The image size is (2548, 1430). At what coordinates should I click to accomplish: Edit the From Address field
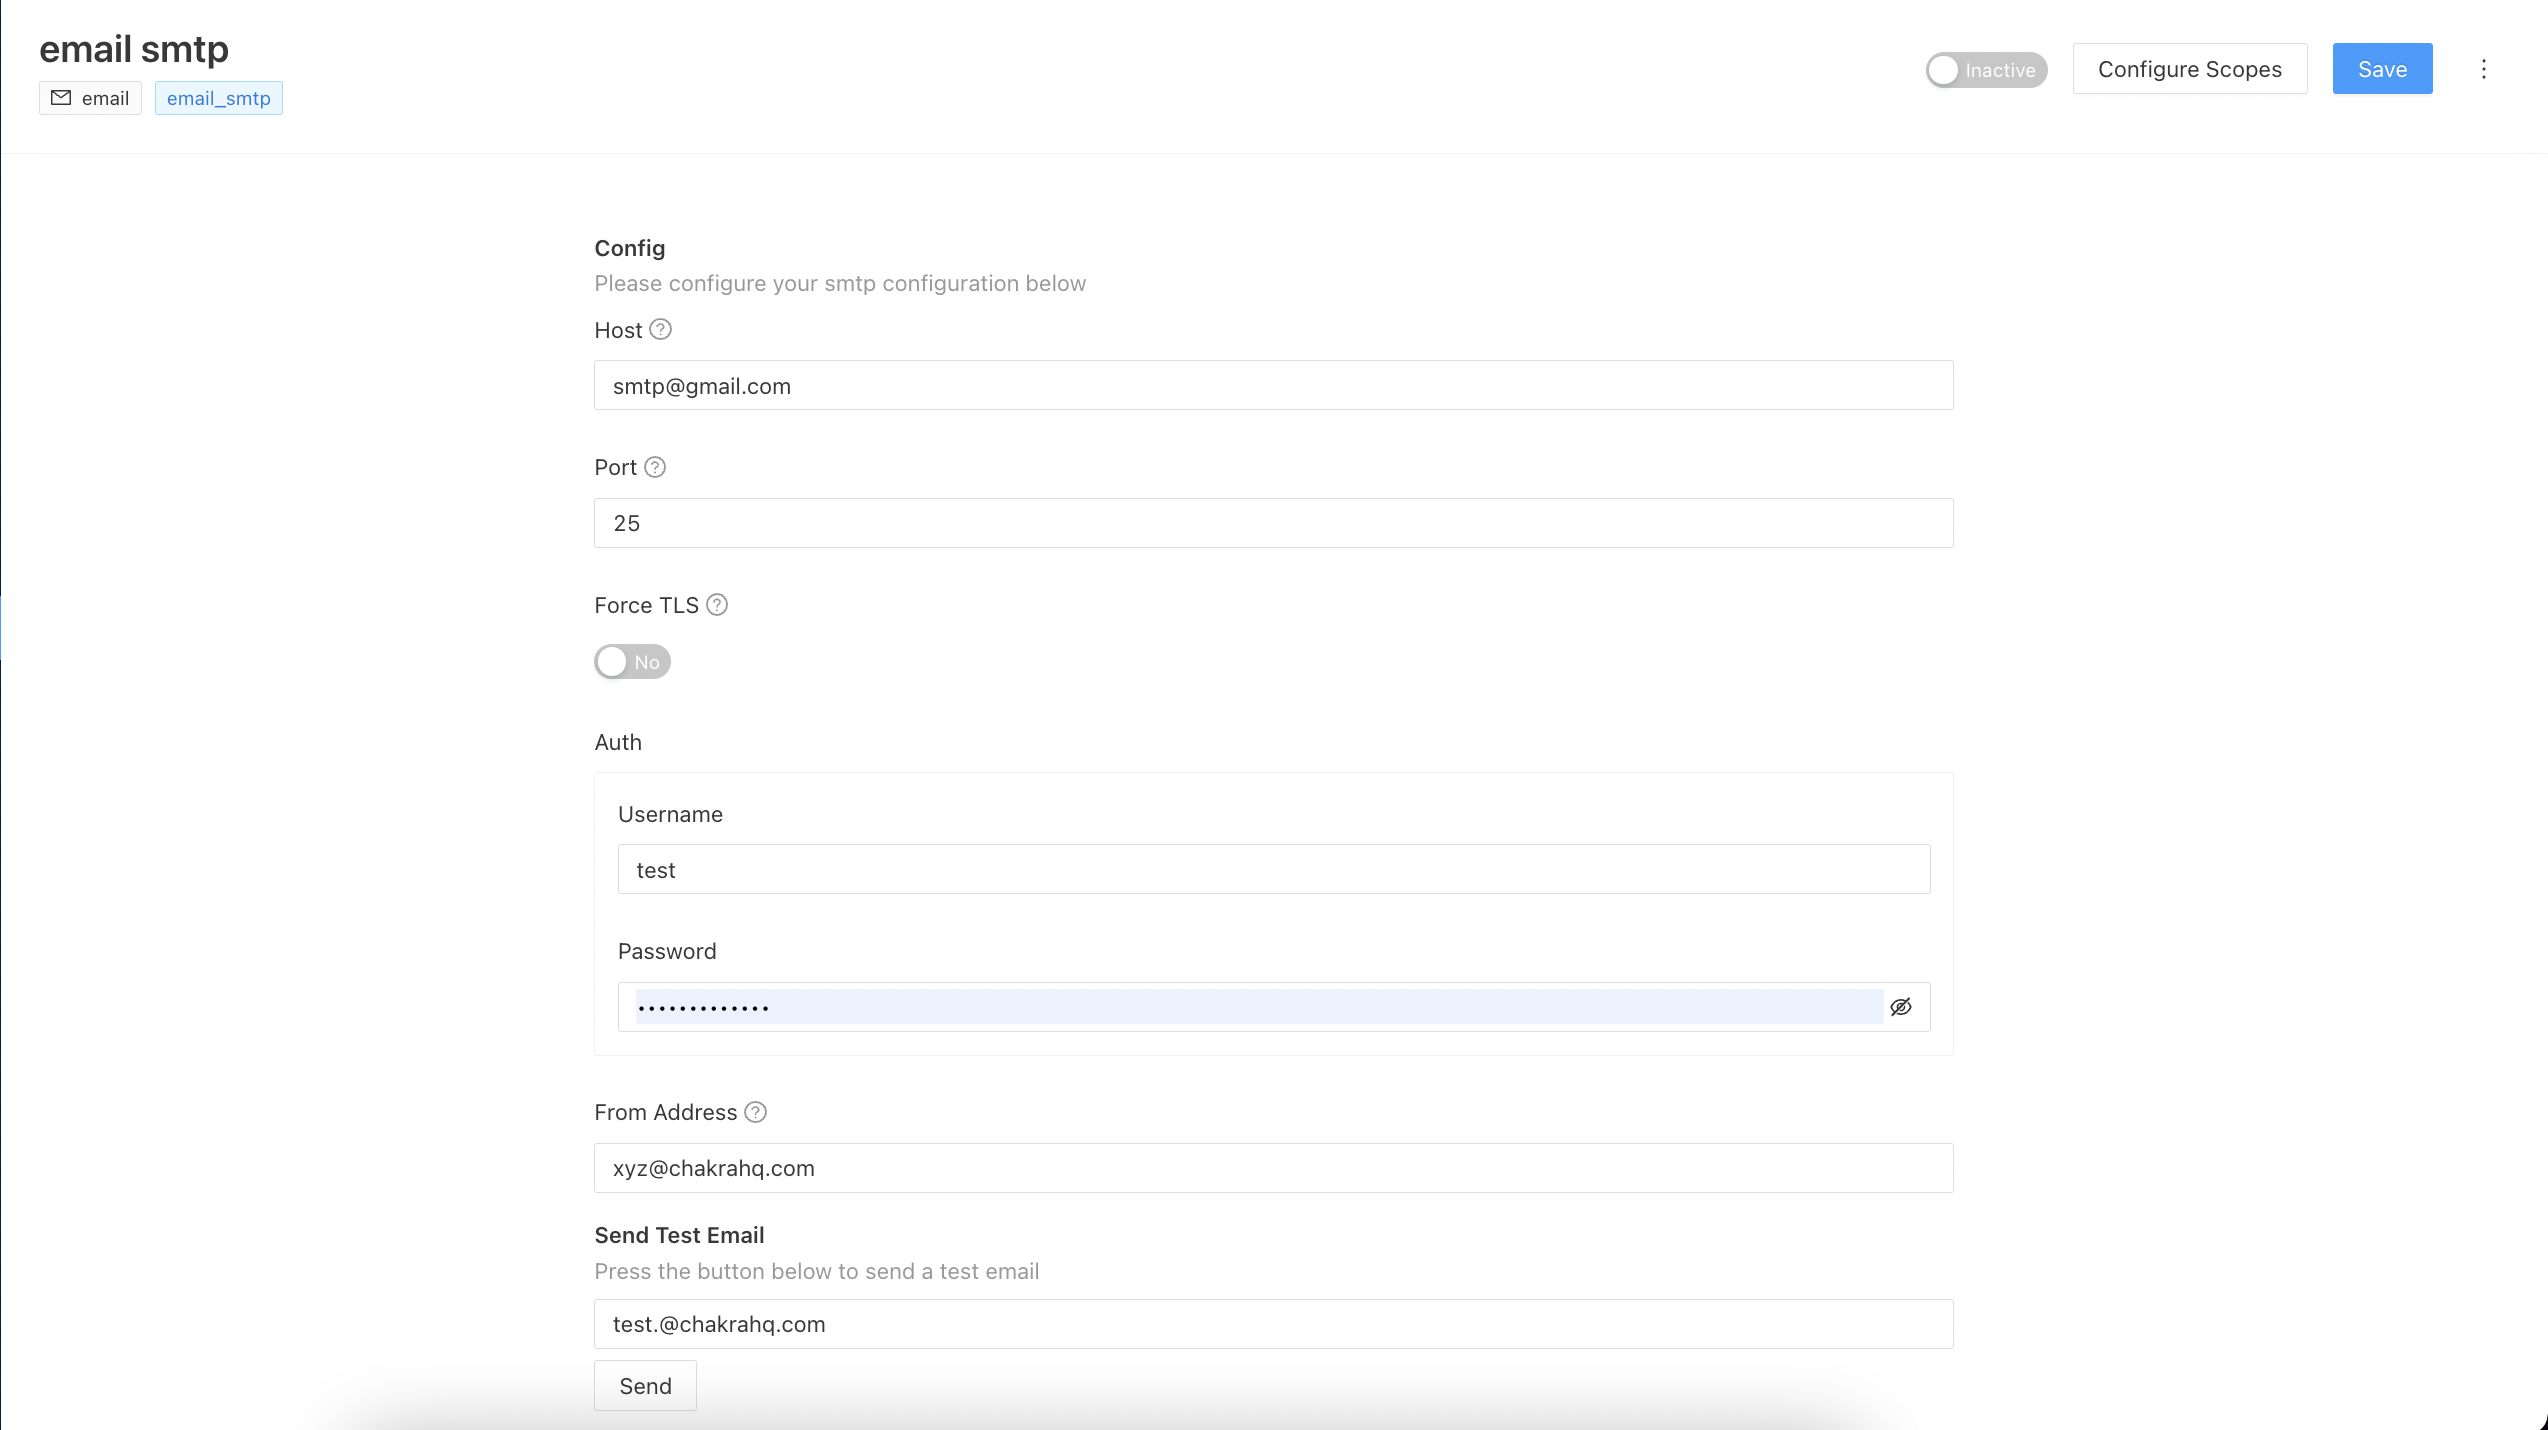[1272, 1168]
